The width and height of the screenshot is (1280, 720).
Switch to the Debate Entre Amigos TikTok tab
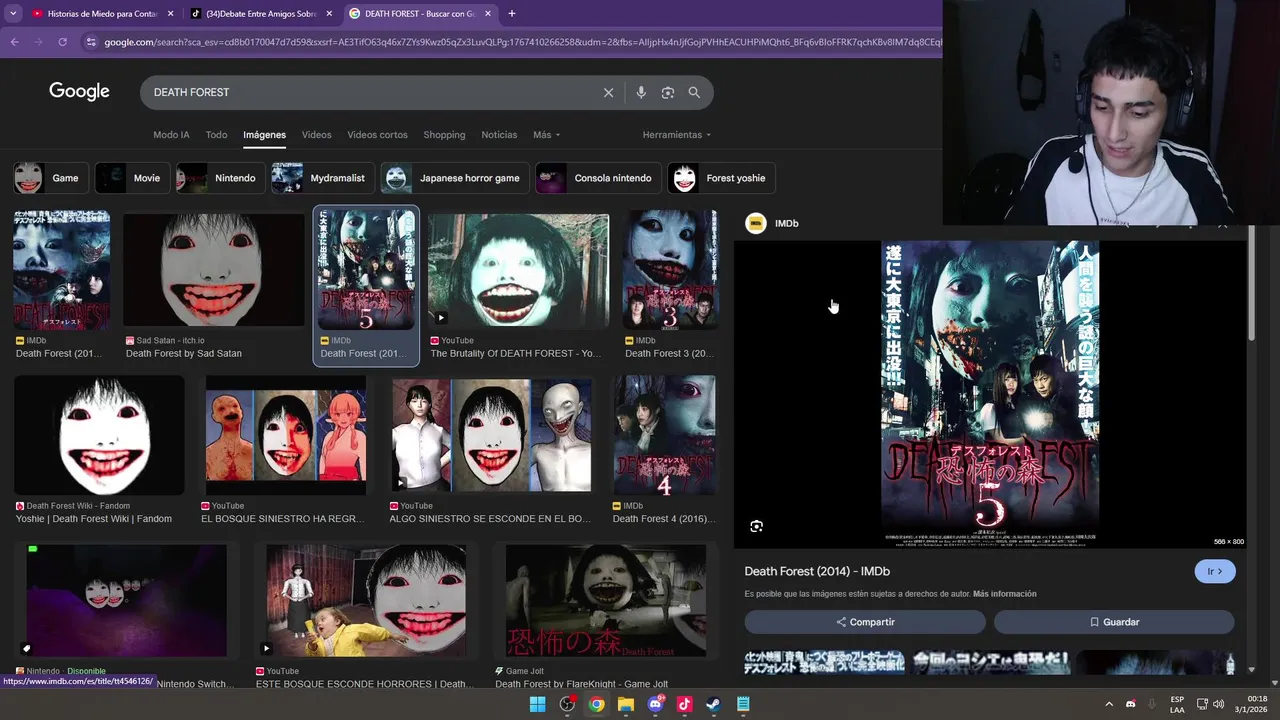262,14
